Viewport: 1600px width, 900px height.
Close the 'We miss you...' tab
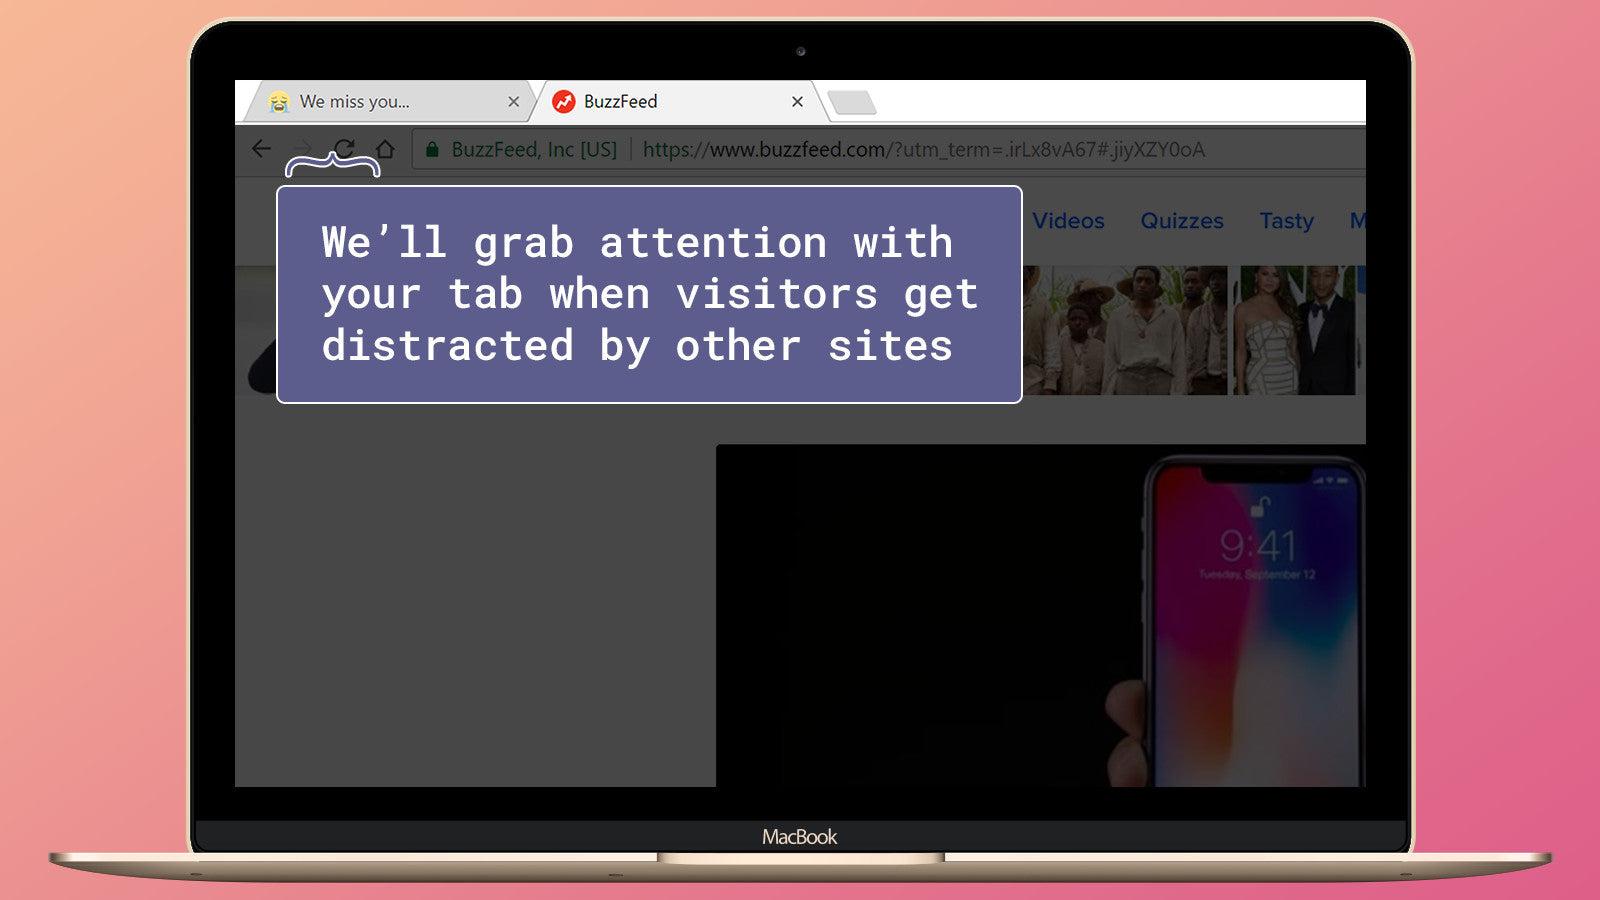pyautogui.click(x=513, y=101)
